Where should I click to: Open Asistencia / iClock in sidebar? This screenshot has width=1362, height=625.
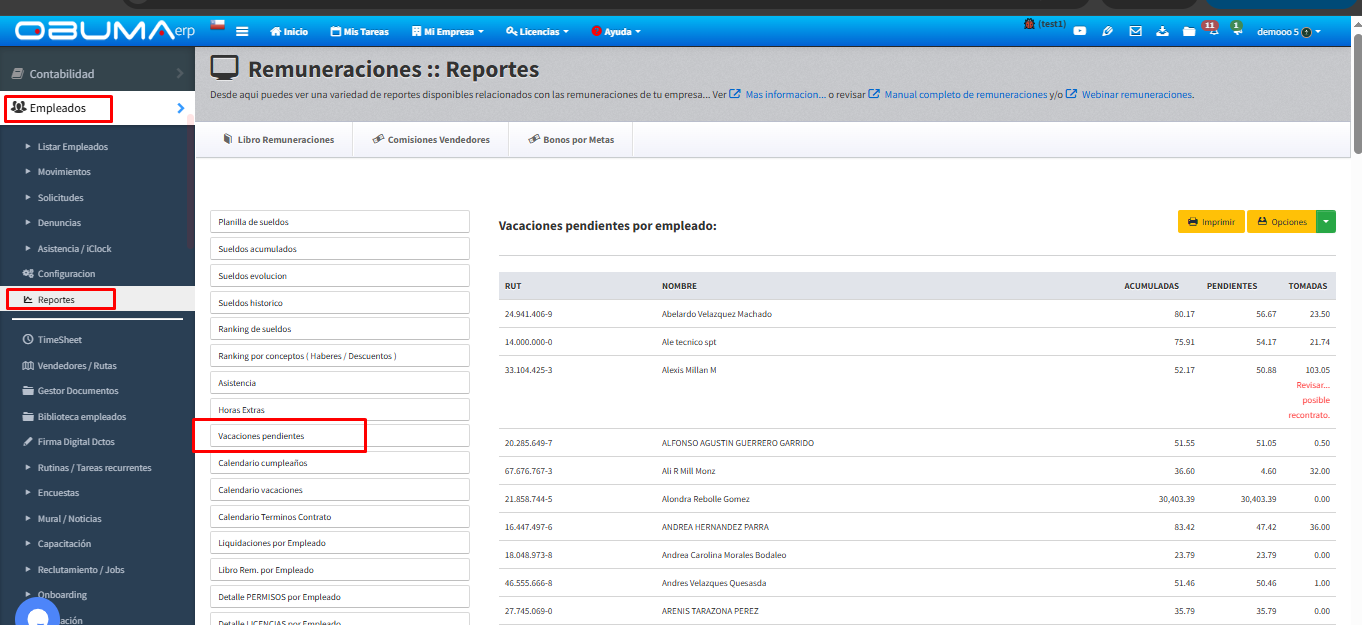pyautogui.click(x=75, y=249)
